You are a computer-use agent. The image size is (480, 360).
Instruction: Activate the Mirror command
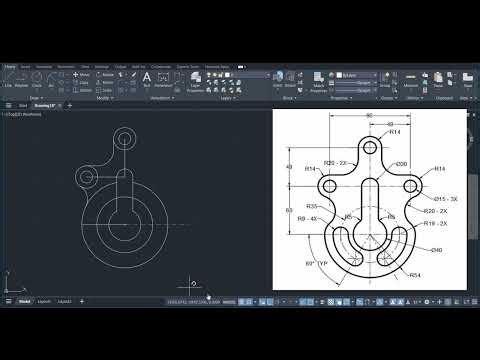point(105,82)
